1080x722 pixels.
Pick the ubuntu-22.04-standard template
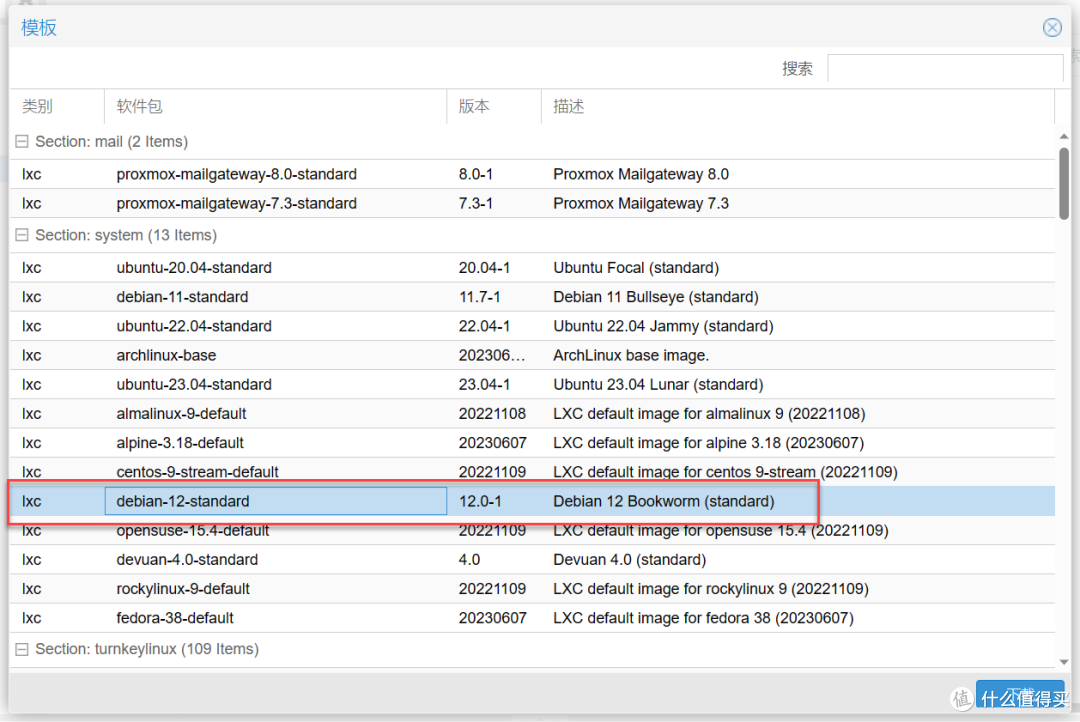[194, 326]
